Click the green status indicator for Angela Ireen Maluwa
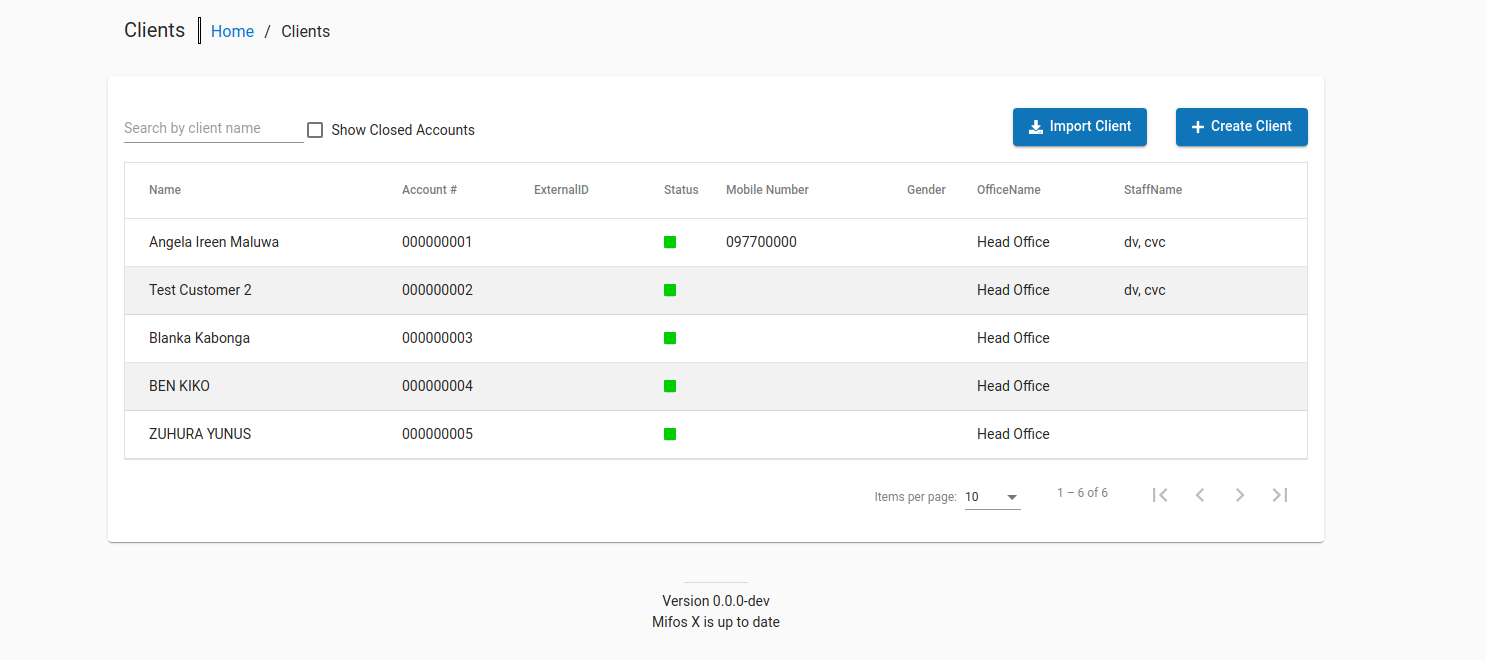This screenshot has width=1486, height=660. (x=670, y=241)
